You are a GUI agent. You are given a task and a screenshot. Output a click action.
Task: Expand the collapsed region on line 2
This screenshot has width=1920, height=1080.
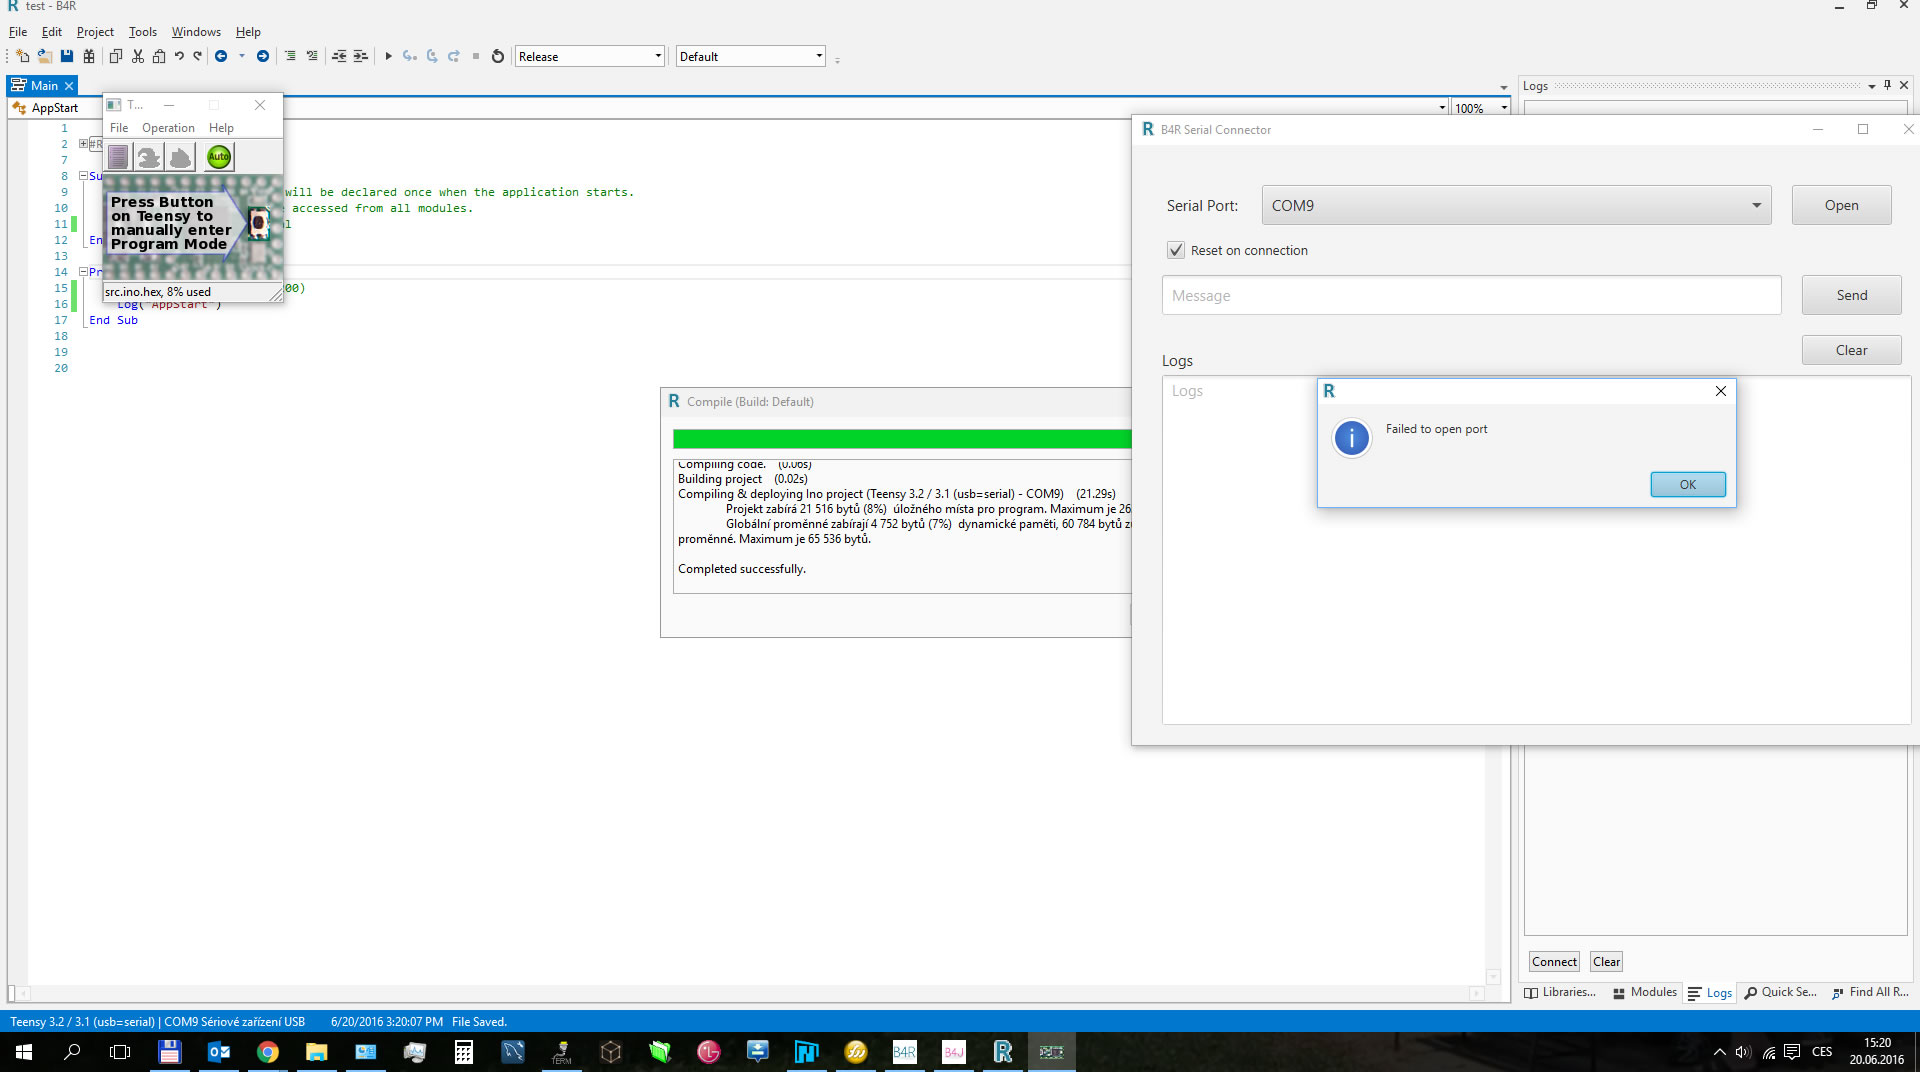(83, 144)
